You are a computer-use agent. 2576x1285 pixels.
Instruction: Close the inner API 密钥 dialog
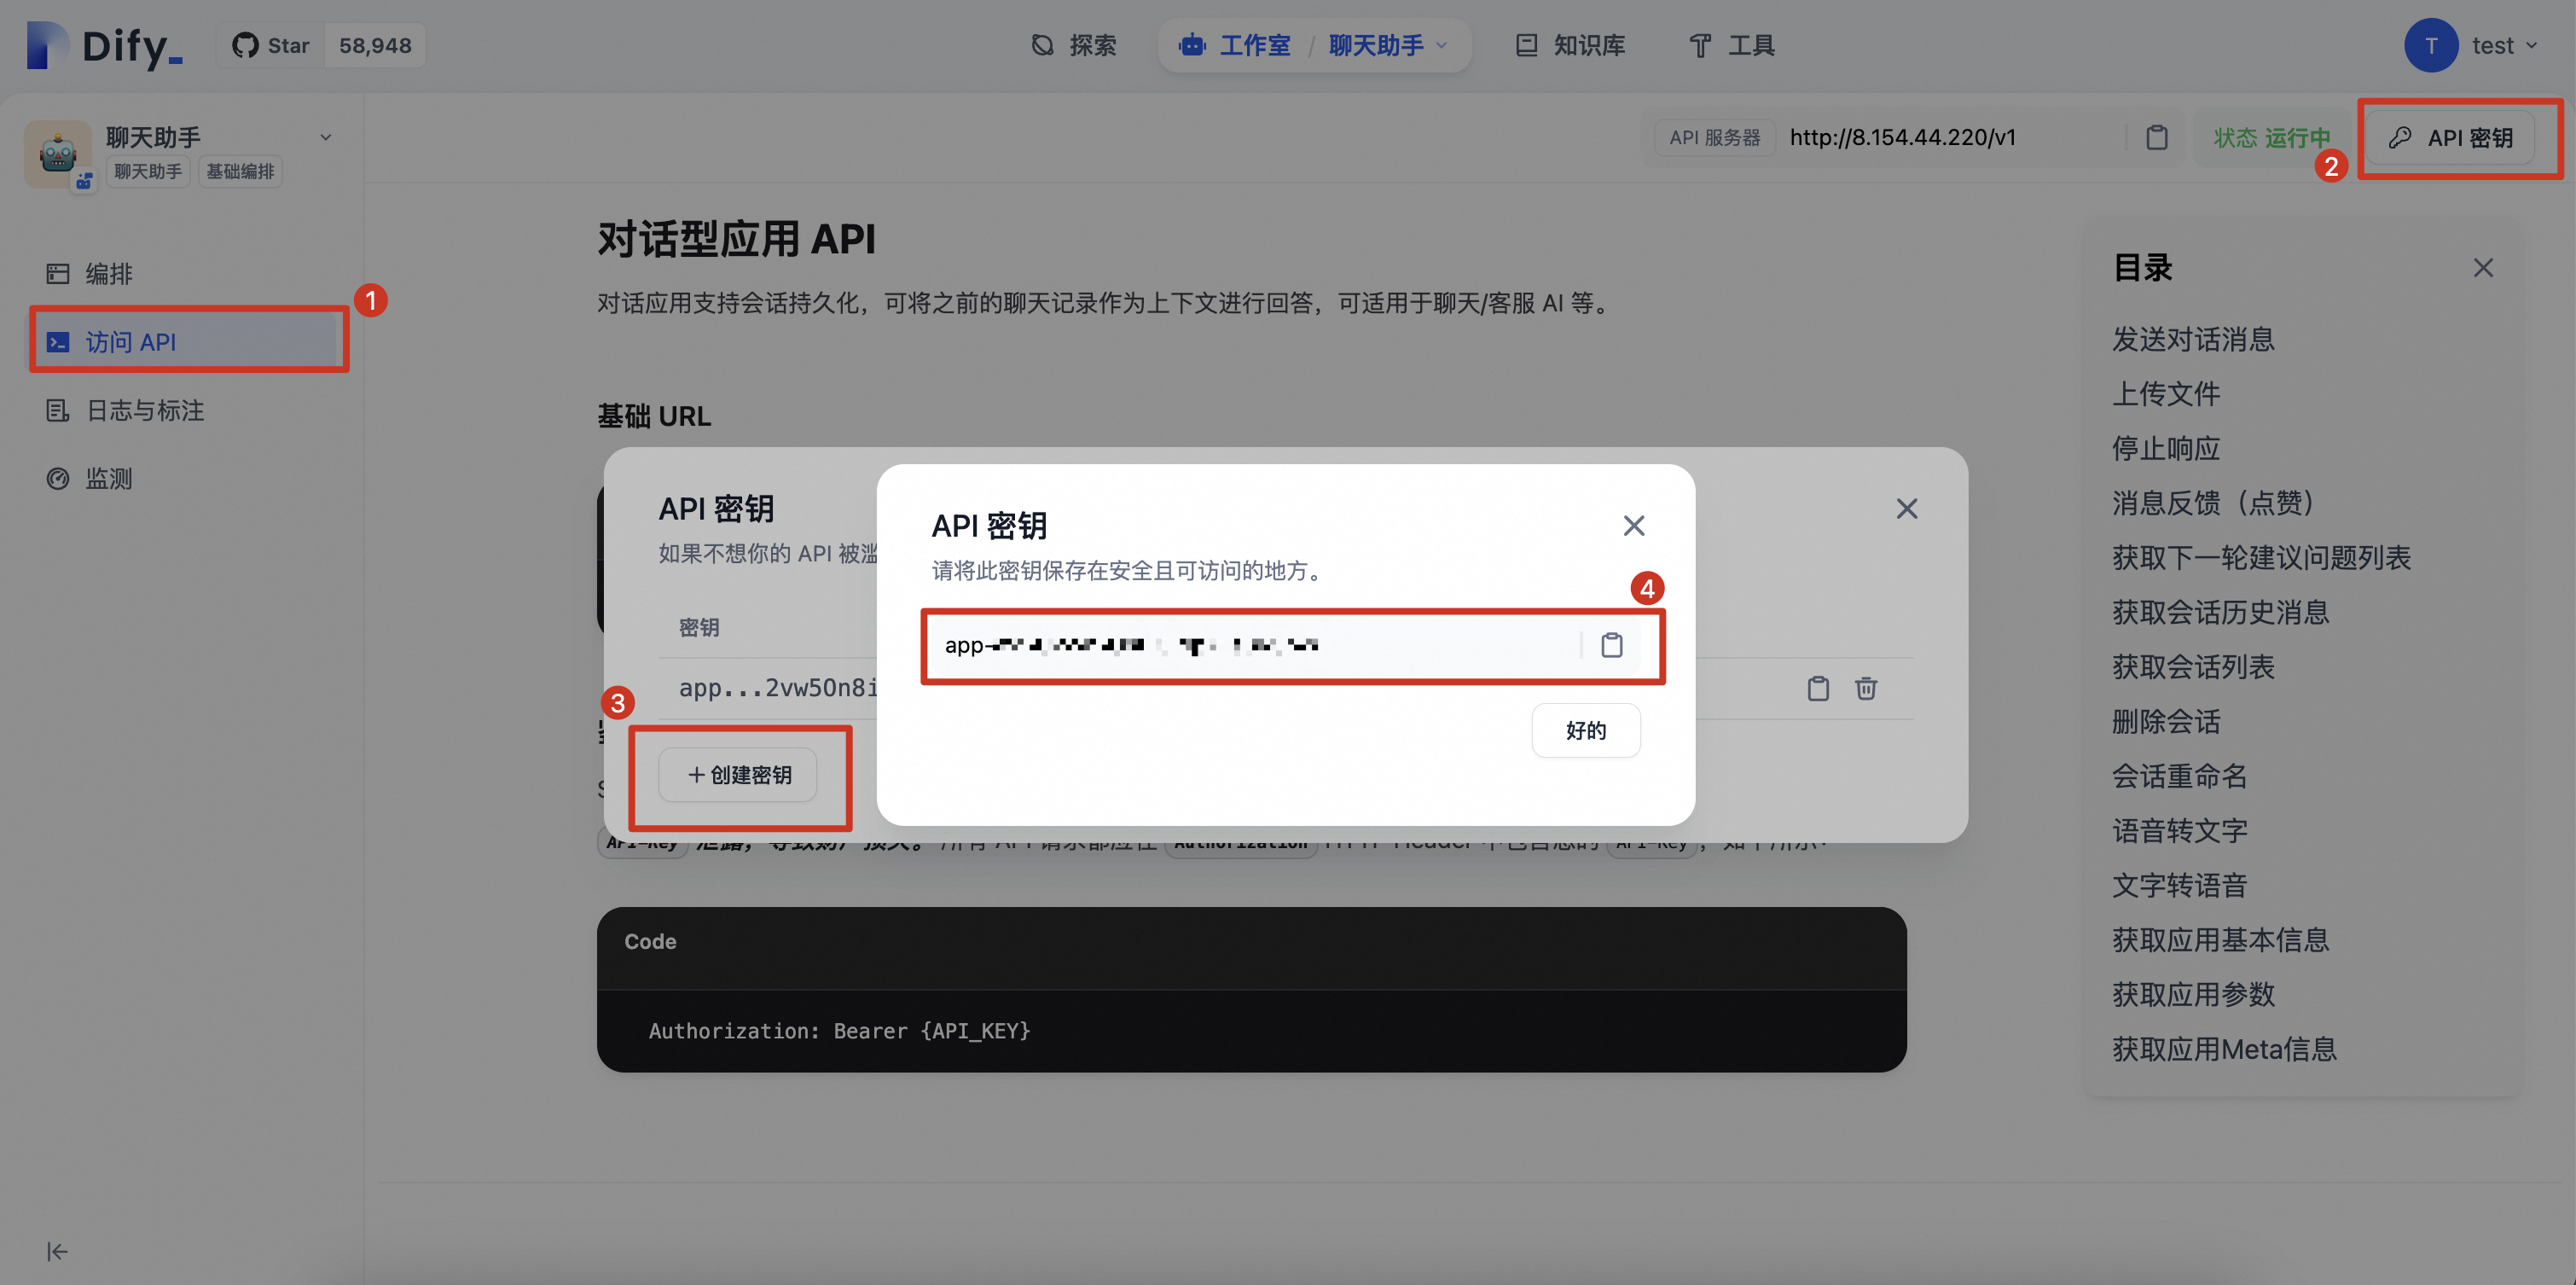(1633, 525)
